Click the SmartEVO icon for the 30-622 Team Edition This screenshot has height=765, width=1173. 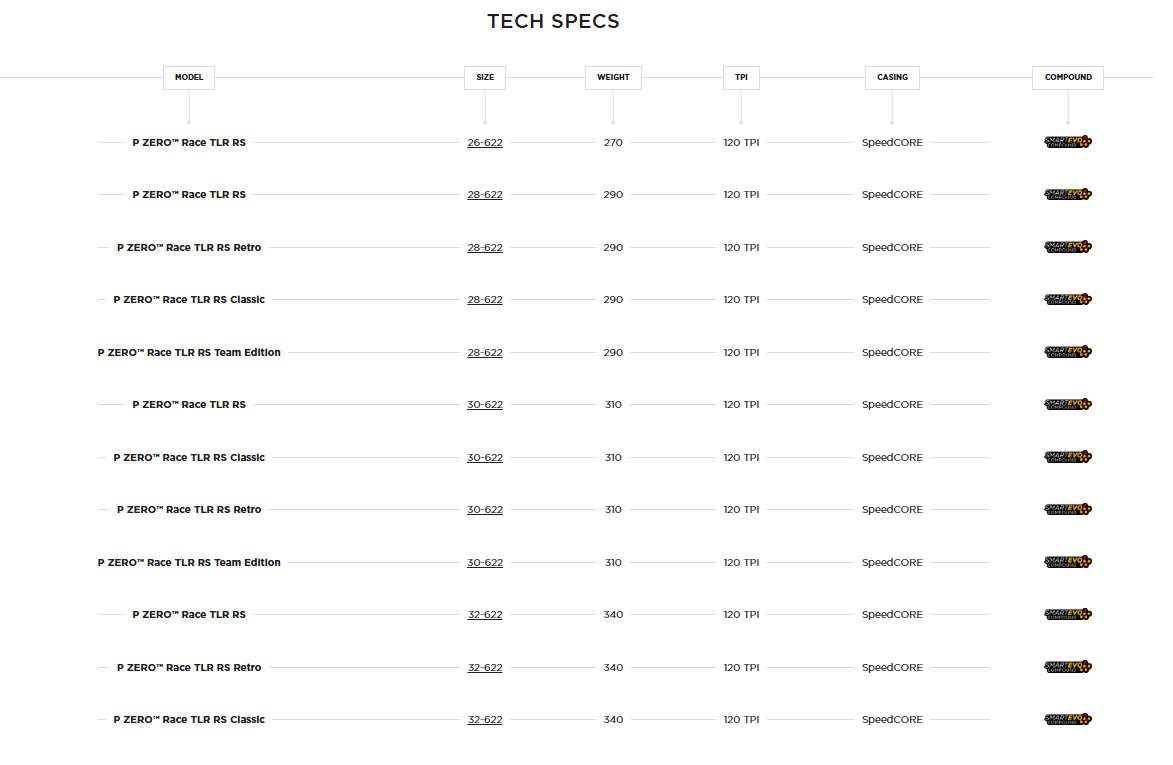(x=1067, y=562)
